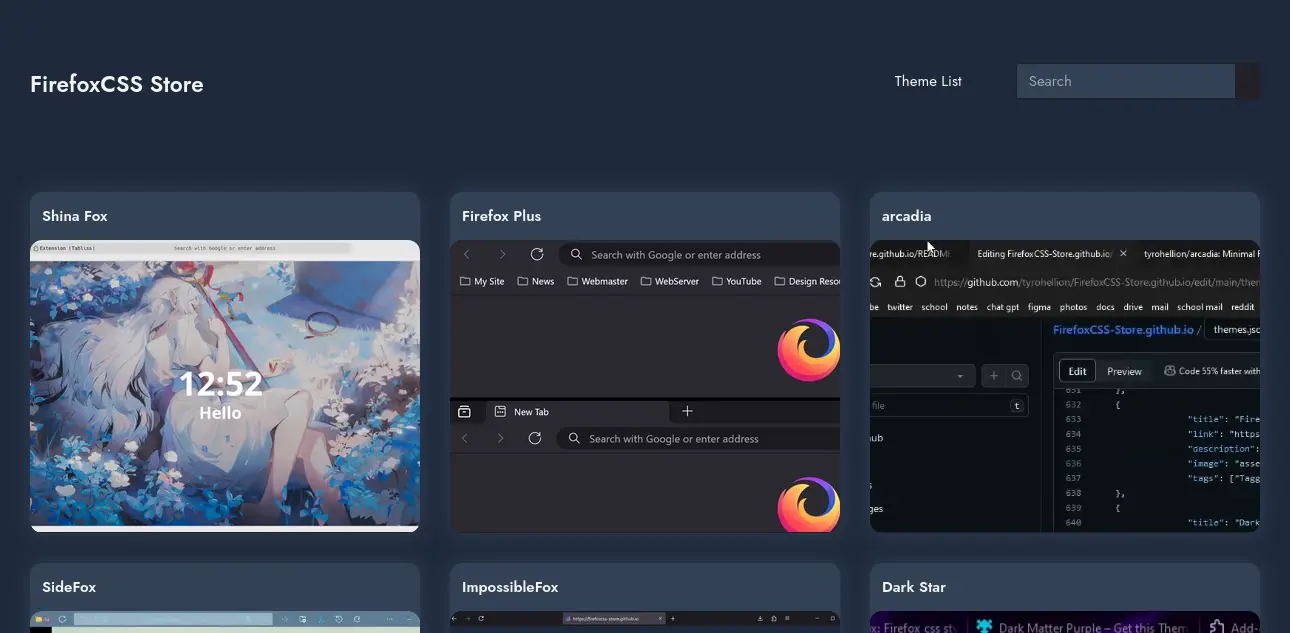The image size is (1290, 633).
Task: View the Dark Star preview image
Action: click(x=1065, y=622)
